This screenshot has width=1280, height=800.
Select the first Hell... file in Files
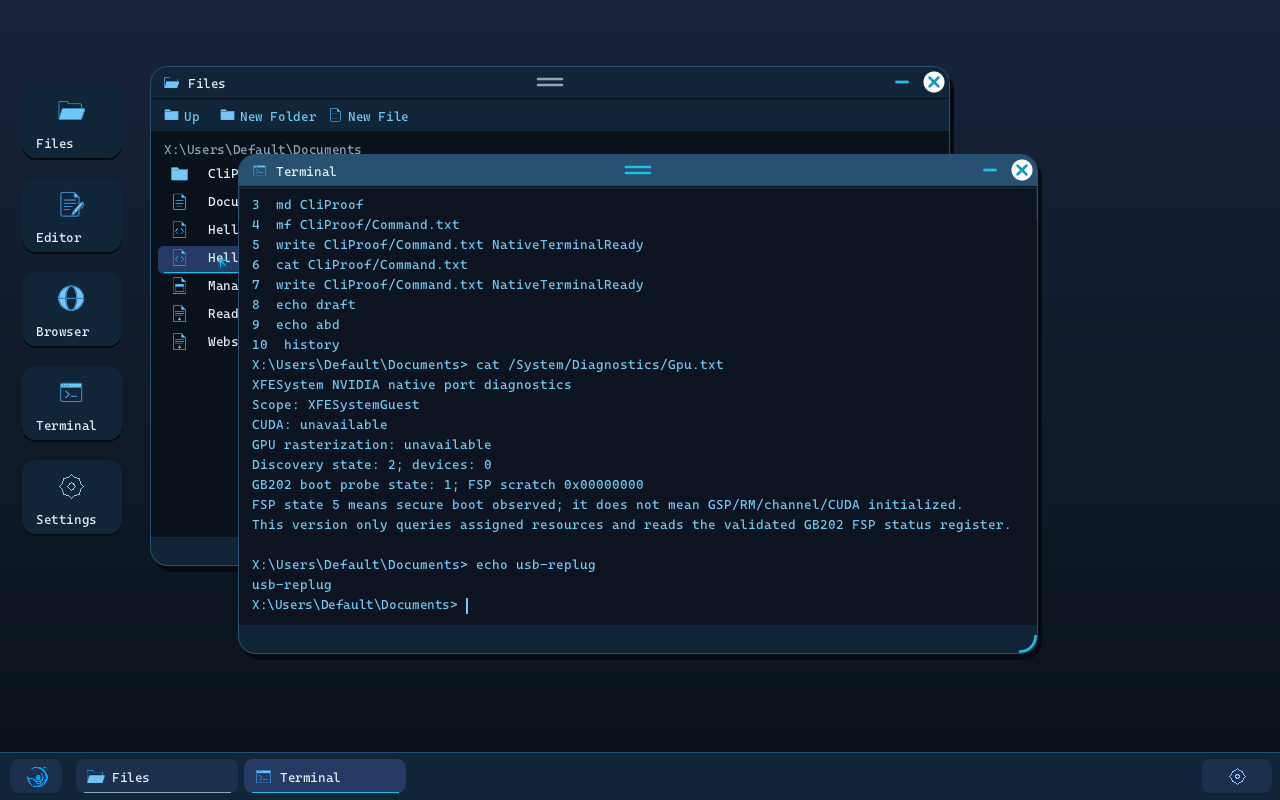(x=198, y=229)
